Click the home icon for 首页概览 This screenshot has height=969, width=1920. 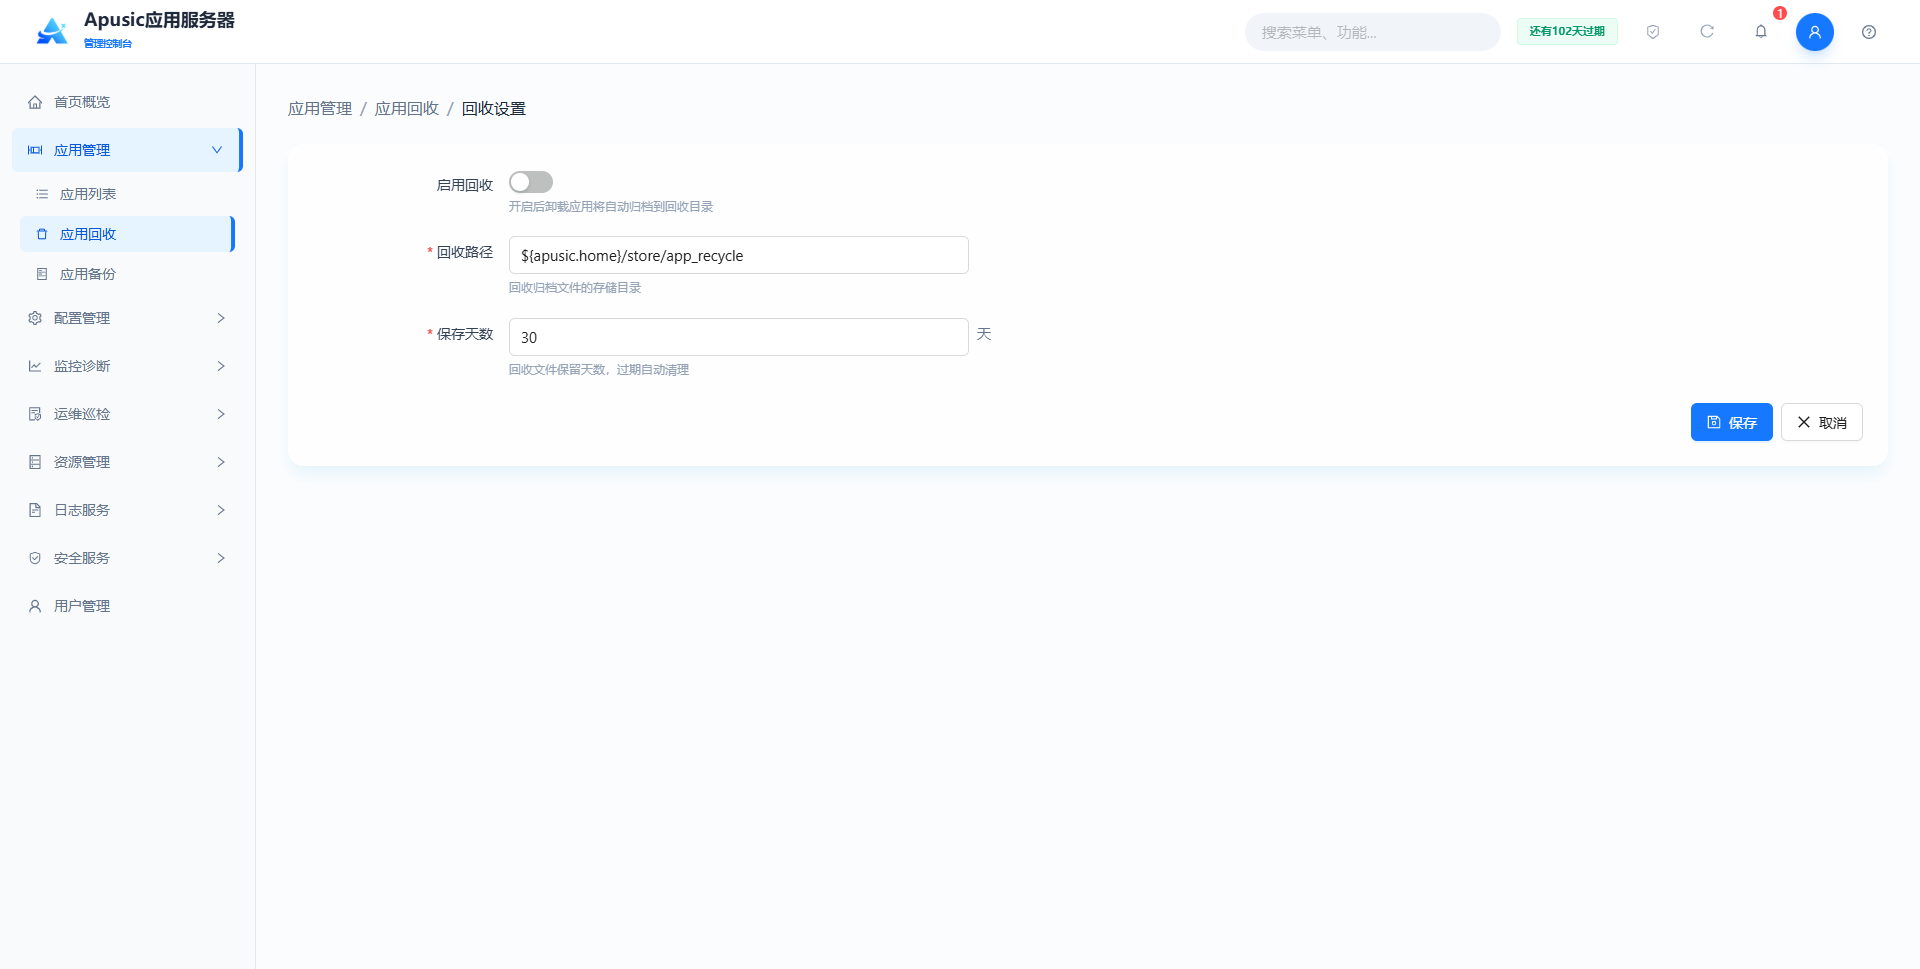point(35,102)
